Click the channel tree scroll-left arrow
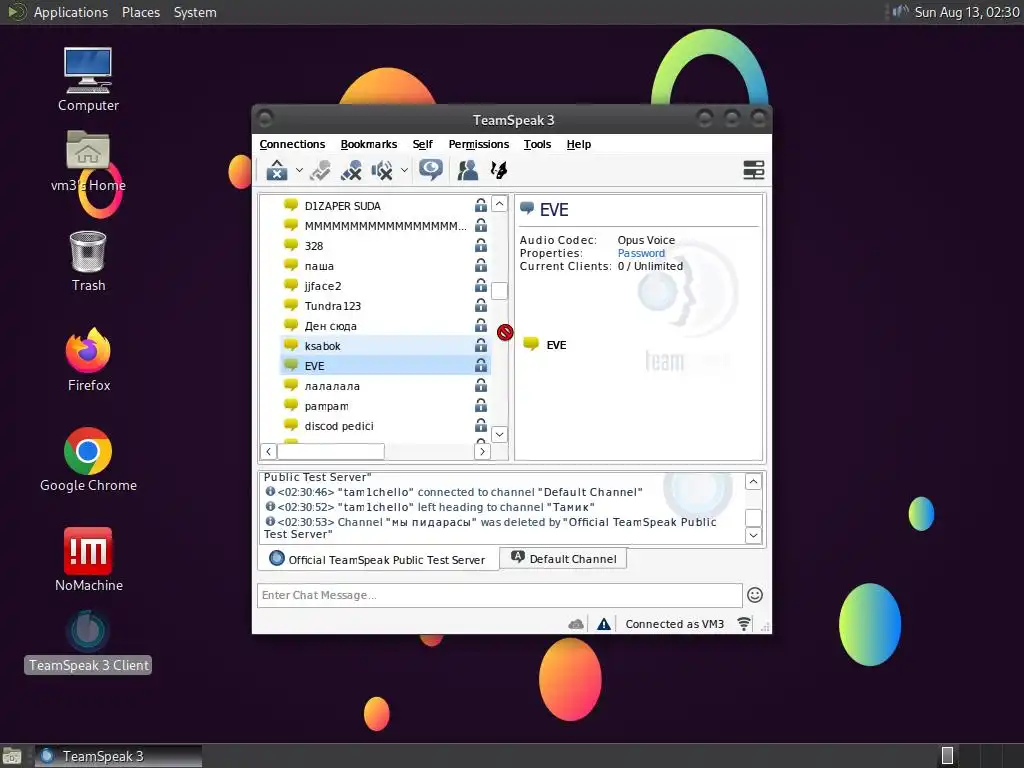 [268, 451]
